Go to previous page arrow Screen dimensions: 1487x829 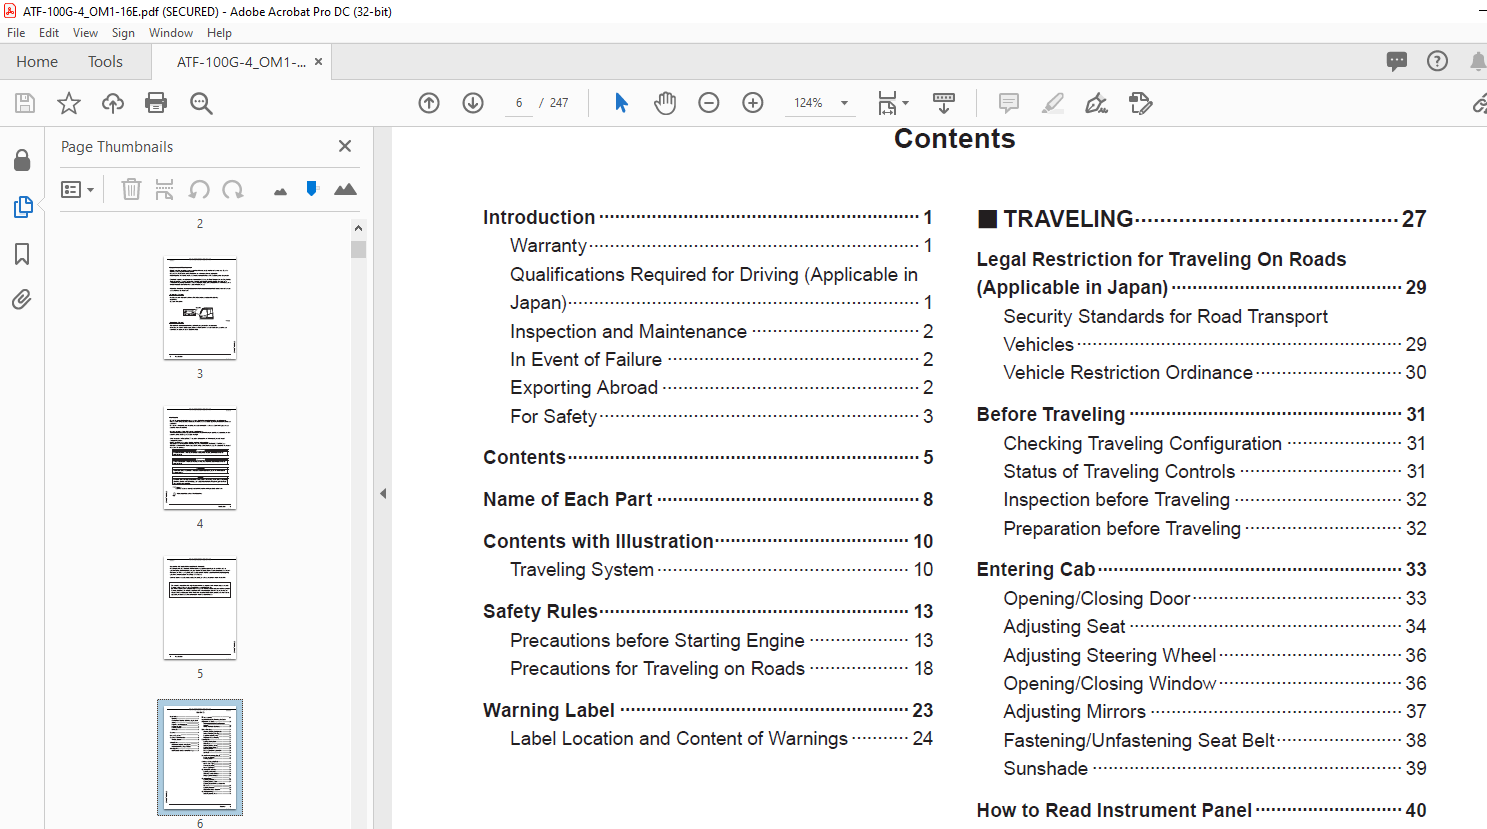tap(429, 103)
